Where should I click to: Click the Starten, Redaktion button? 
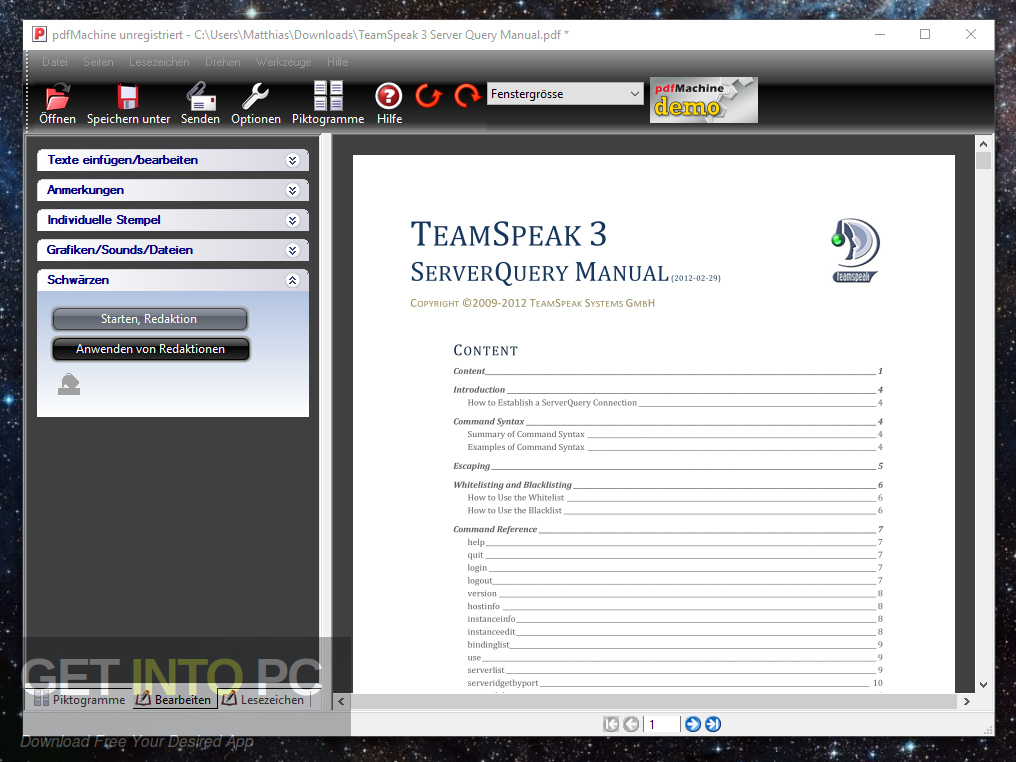149,319
